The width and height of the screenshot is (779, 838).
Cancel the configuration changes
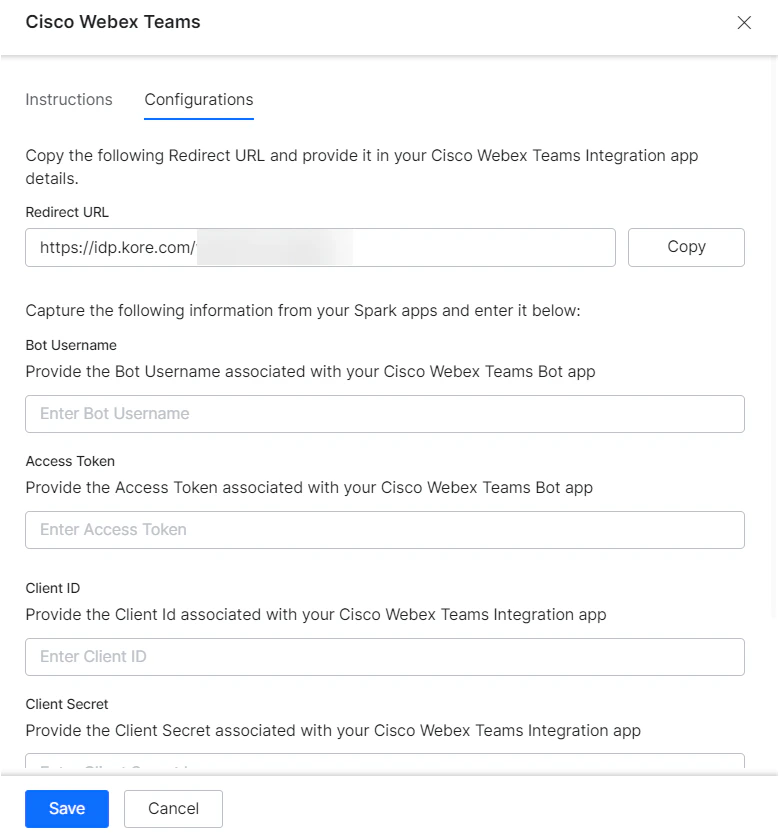pyautogui.click(x=172, y=808)
